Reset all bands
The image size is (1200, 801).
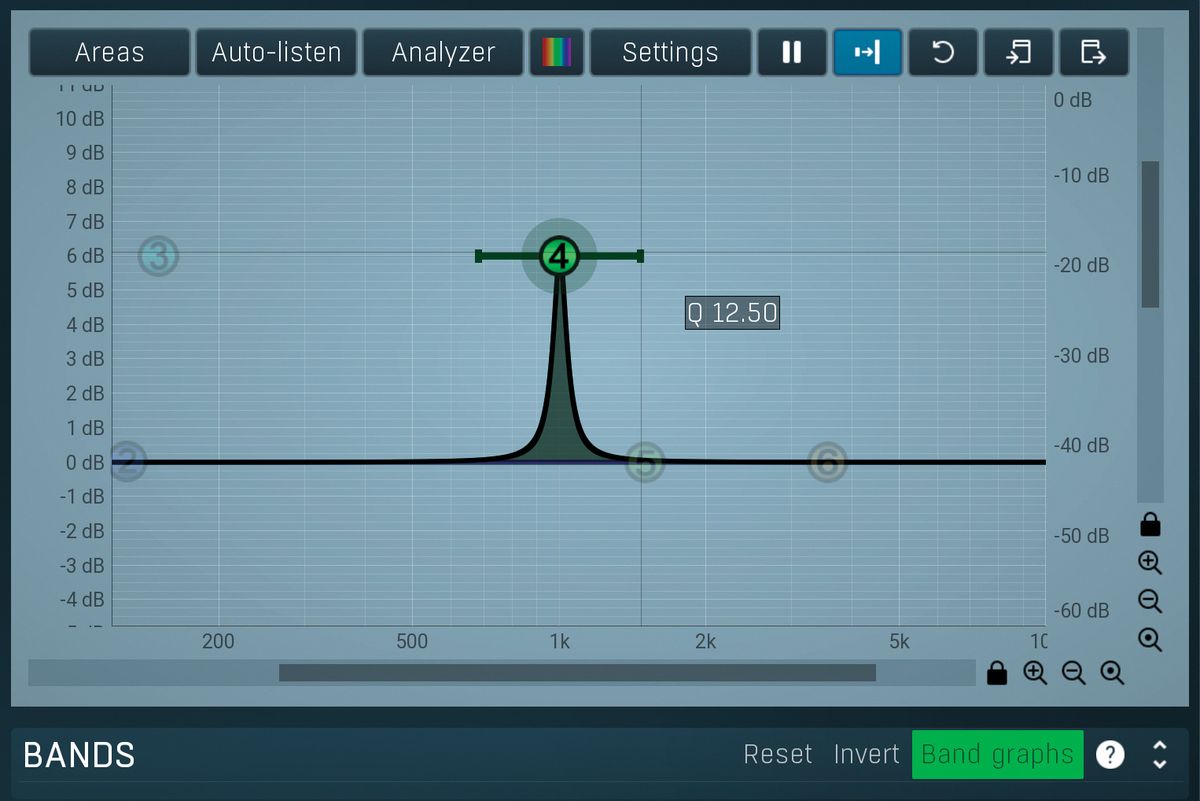click(x=778, y=754)
